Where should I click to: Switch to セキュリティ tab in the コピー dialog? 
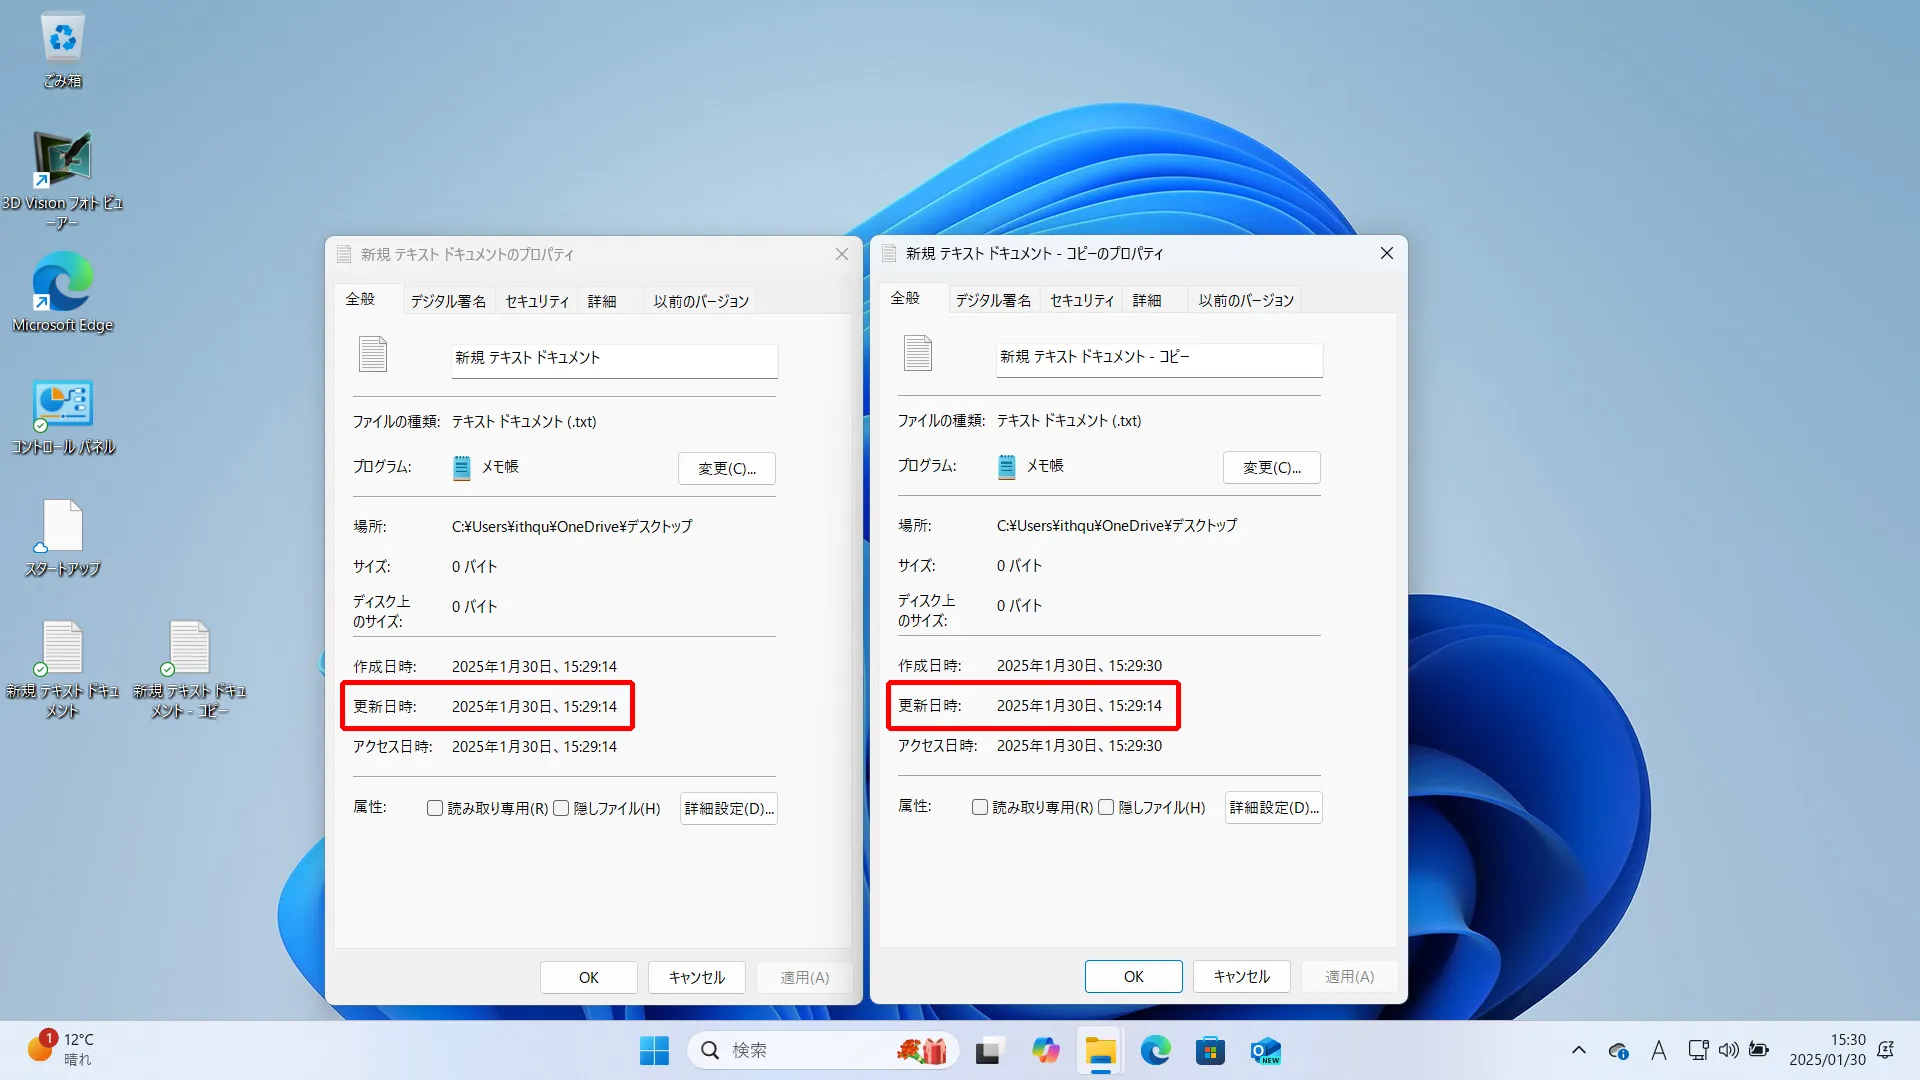tap(1082, 300)
